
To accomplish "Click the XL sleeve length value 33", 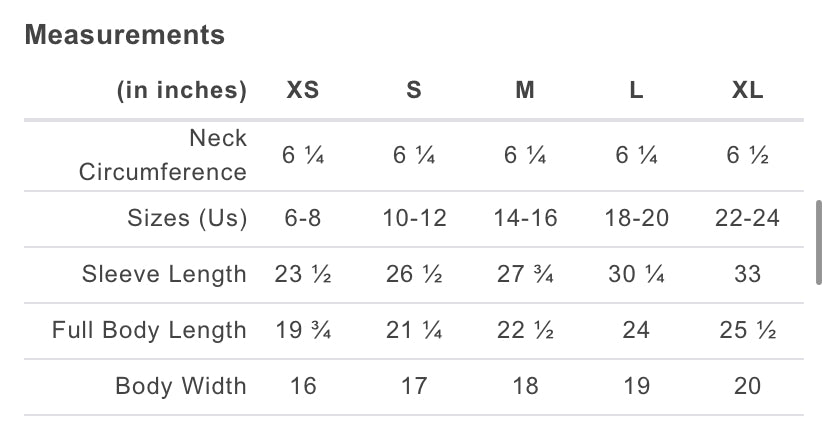I will [x=747, y=274].
